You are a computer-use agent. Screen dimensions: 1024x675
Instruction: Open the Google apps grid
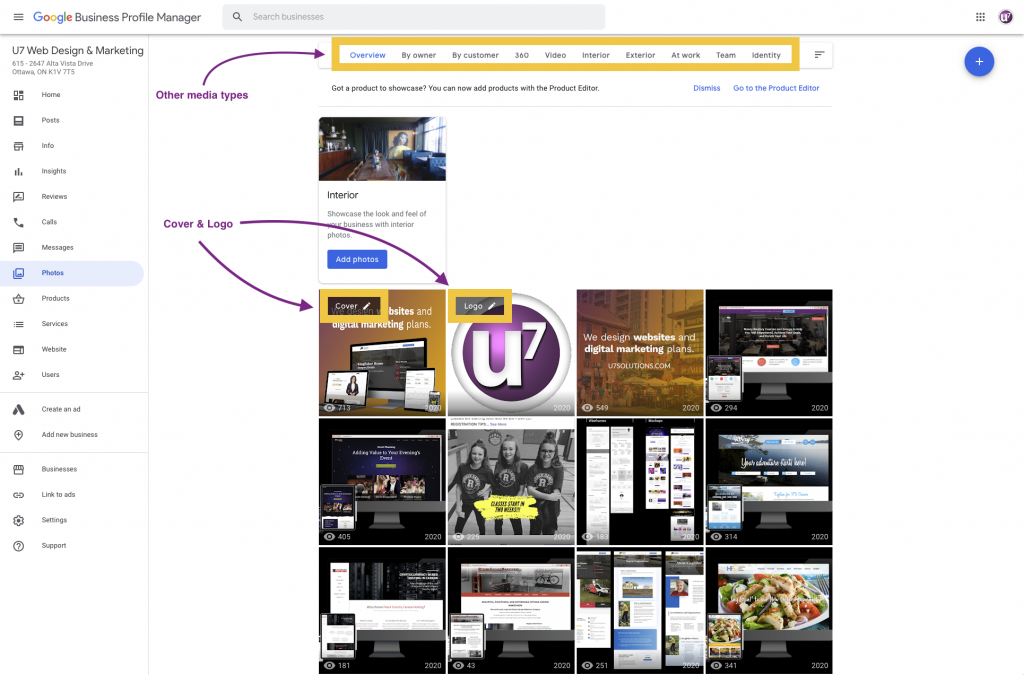tap(980, 17)
